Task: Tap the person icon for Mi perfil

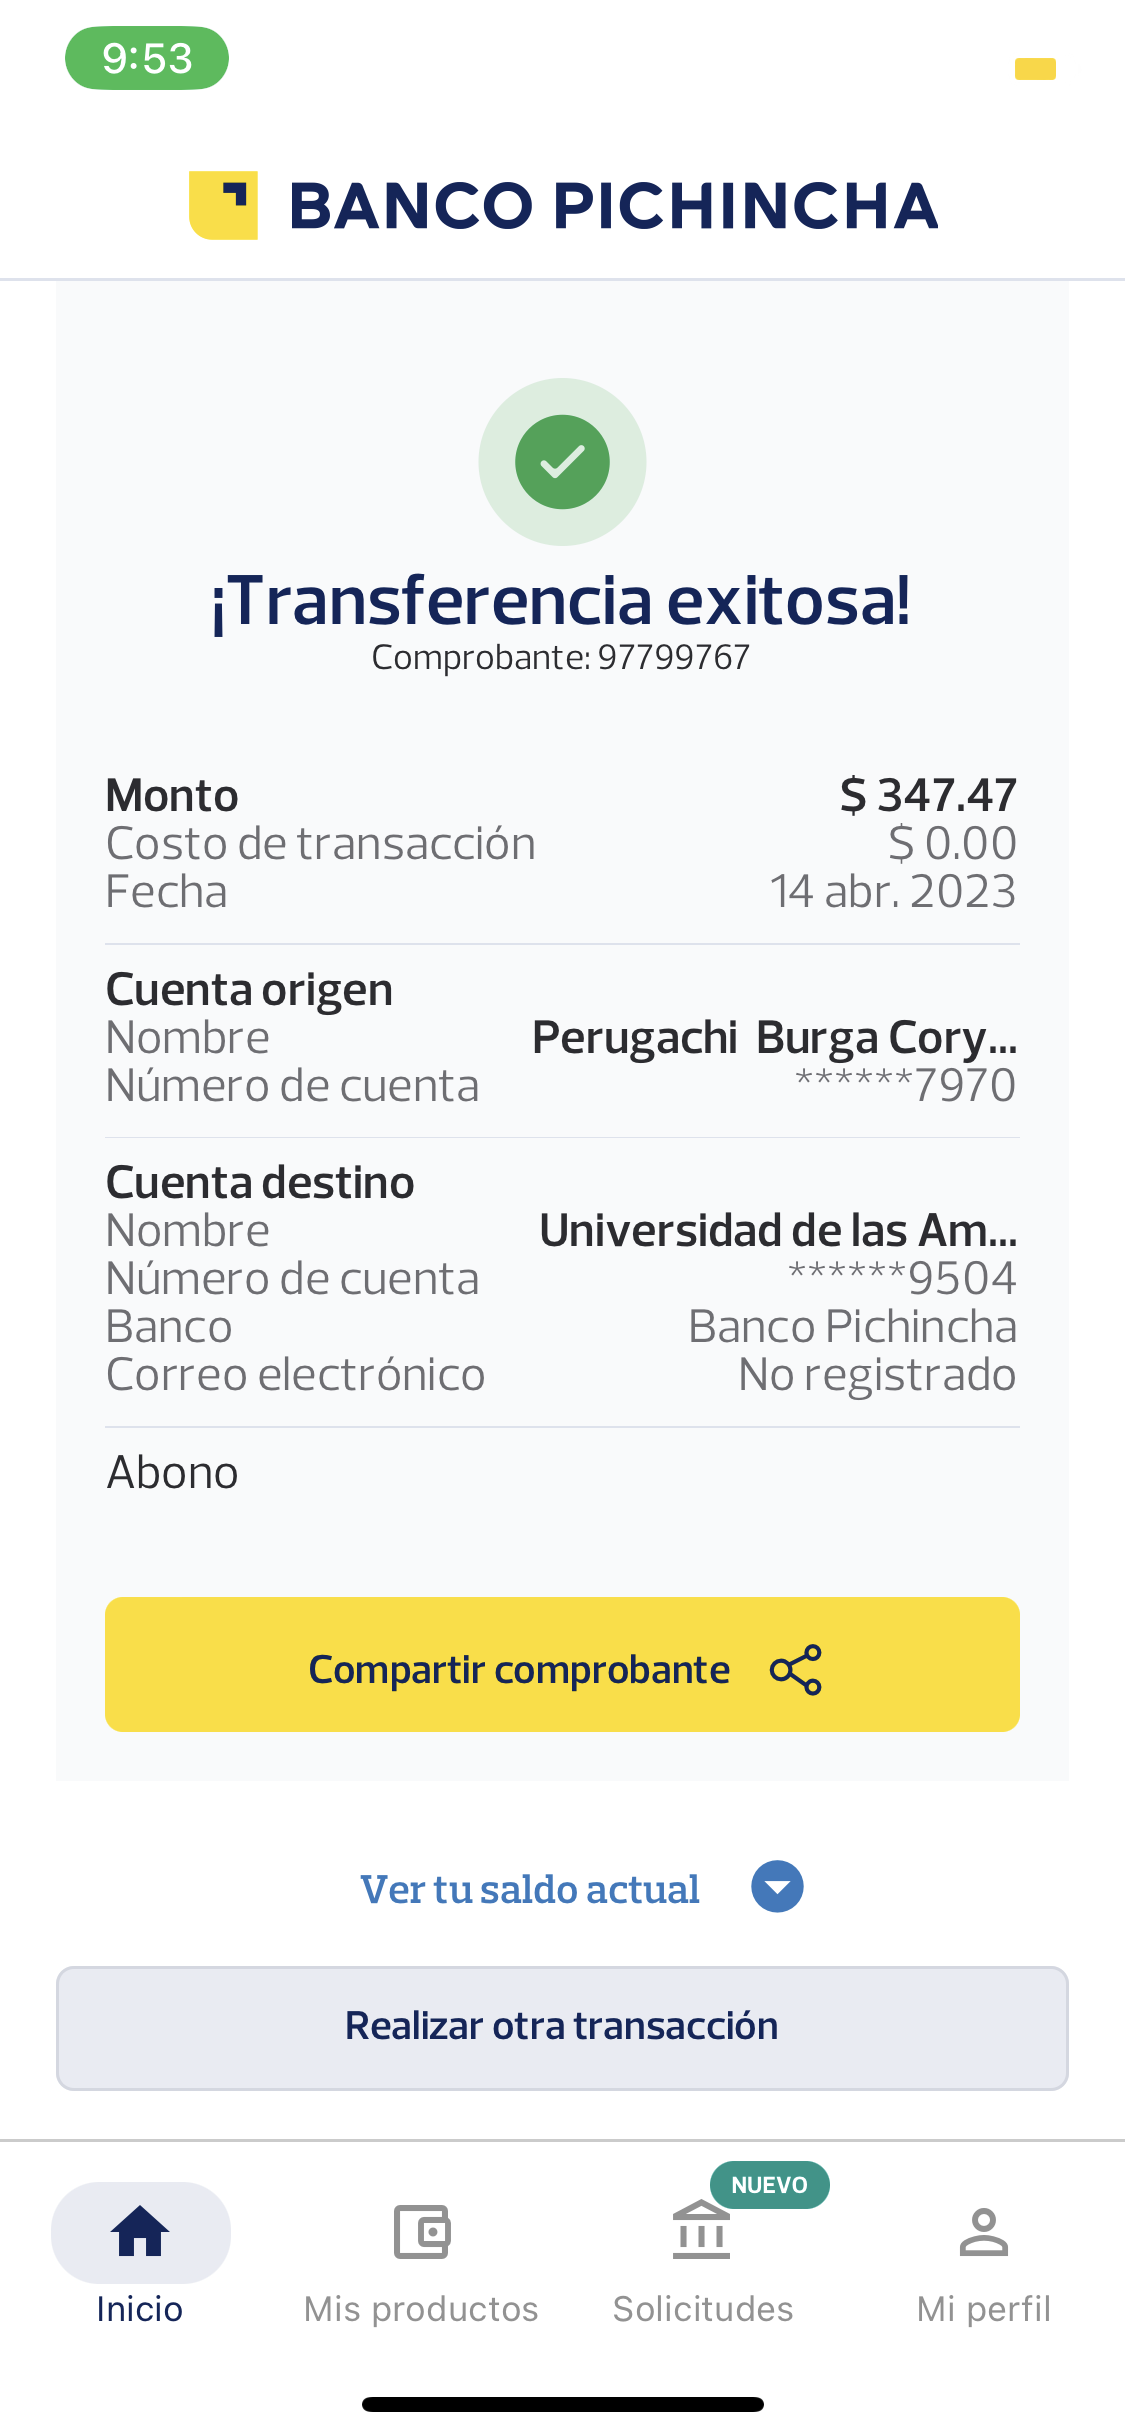Action: 983,2232
